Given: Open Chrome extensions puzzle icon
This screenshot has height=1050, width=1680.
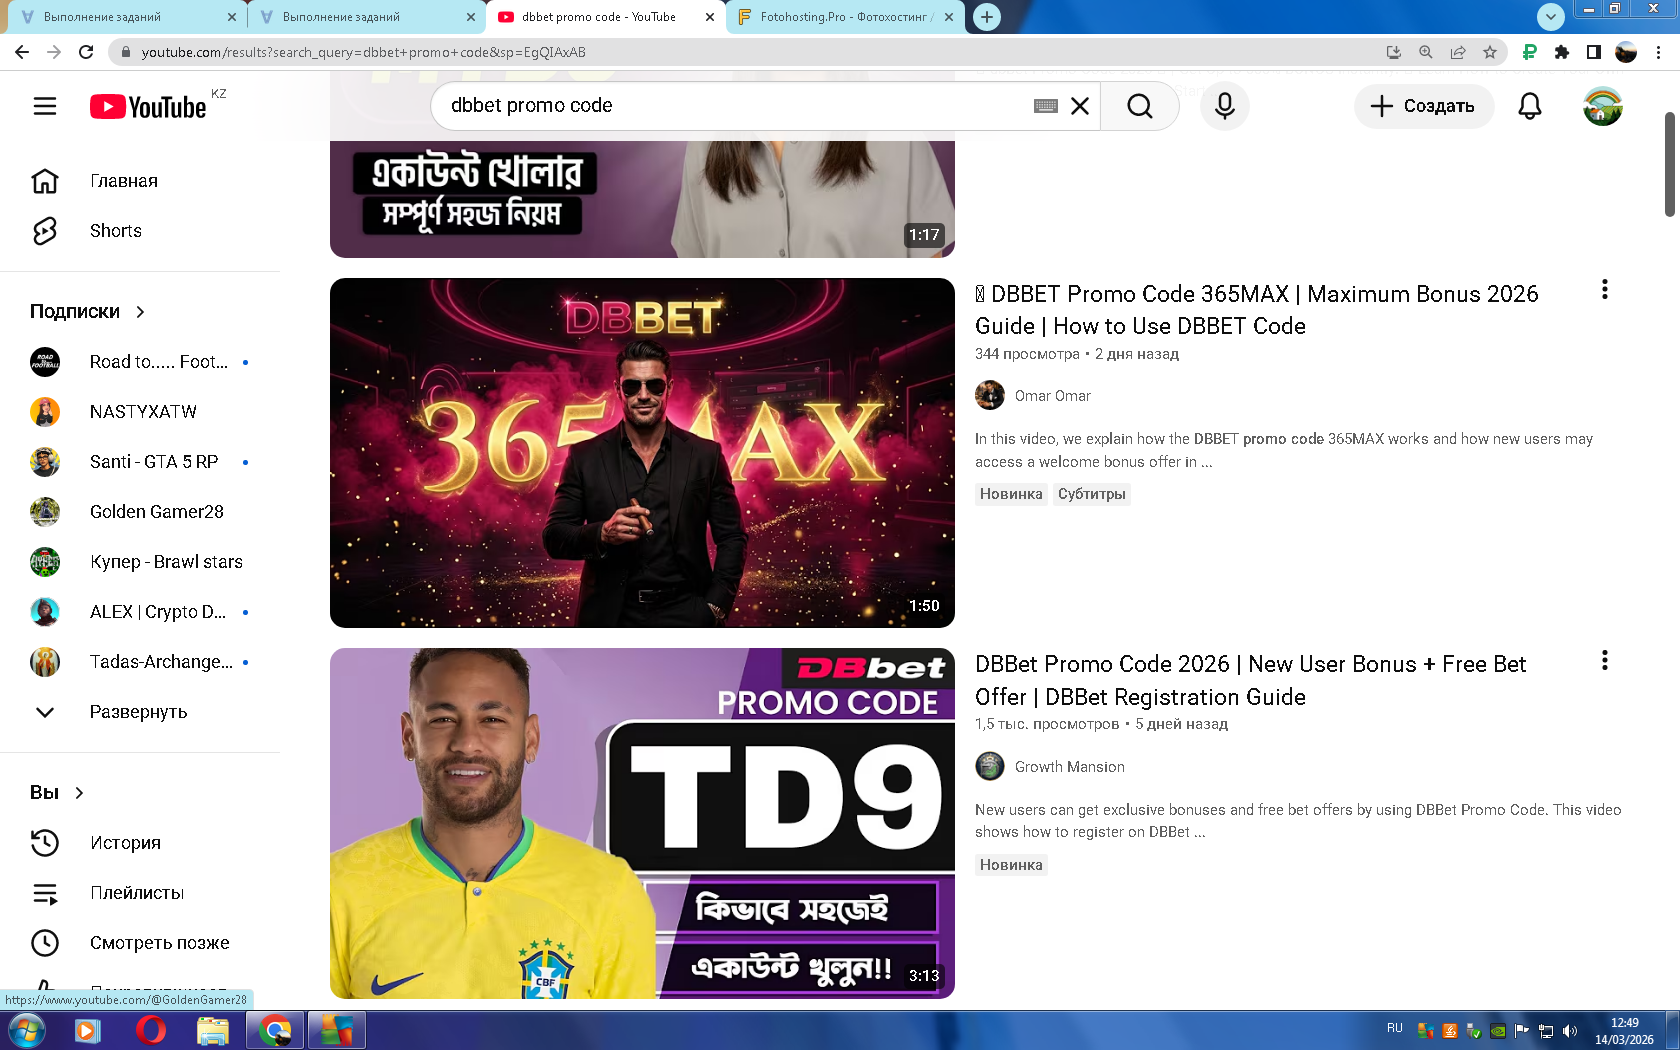Looking at the screenshot, I should (1562, 52).
